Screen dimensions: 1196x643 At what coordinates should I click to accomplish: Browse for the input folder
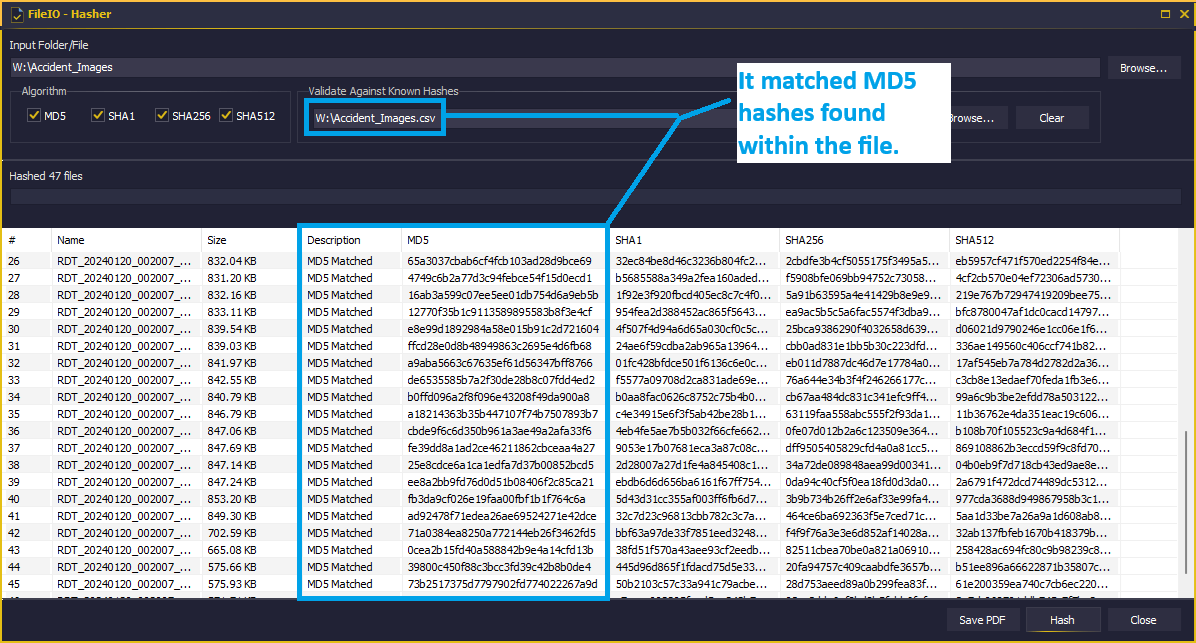tap(1143, 68)
